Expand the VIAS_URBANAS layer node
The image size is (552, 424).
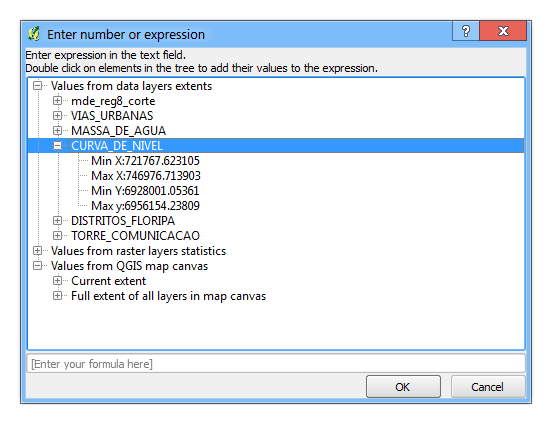click(57, 116)
